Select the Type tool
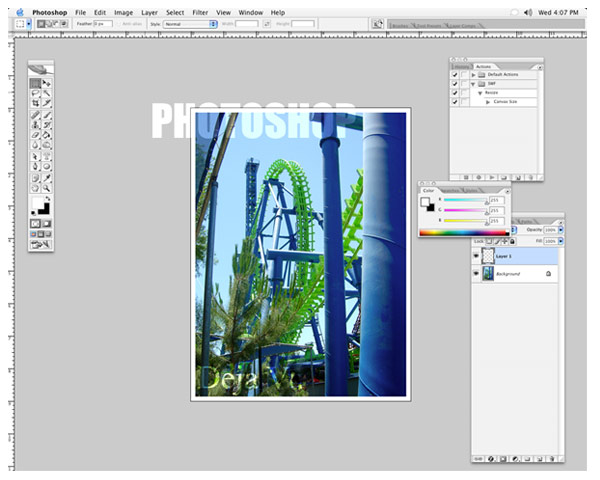Image resolution: width=600 pixels, height=480 pixels. click(x=47, y=157)
